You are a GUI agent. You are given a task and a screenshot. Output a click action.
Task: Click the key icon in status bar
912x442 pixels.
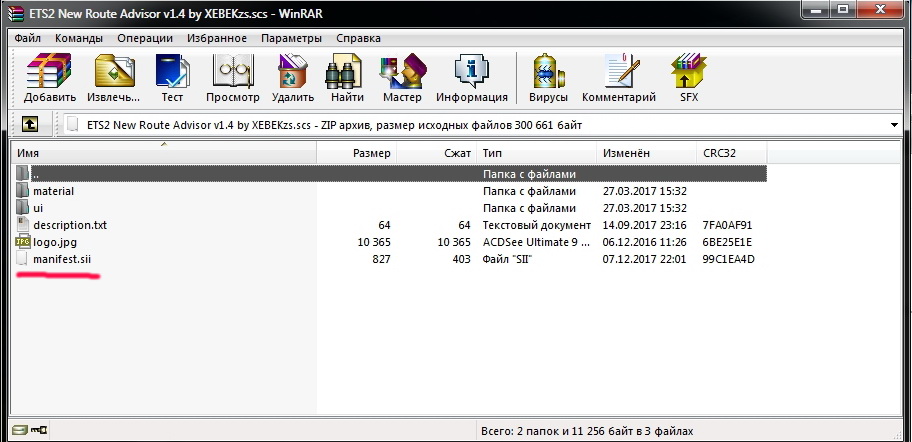tap(41, 431)
